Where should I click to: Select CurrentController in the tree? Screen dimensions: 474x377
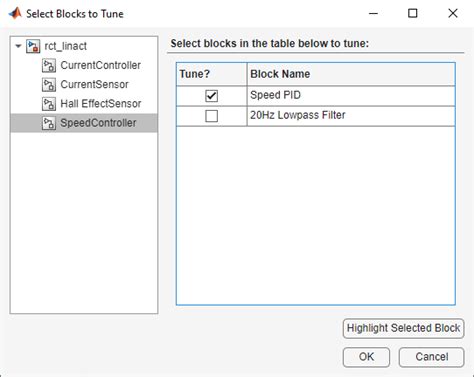pyautogui.click(x=100, y=65)
